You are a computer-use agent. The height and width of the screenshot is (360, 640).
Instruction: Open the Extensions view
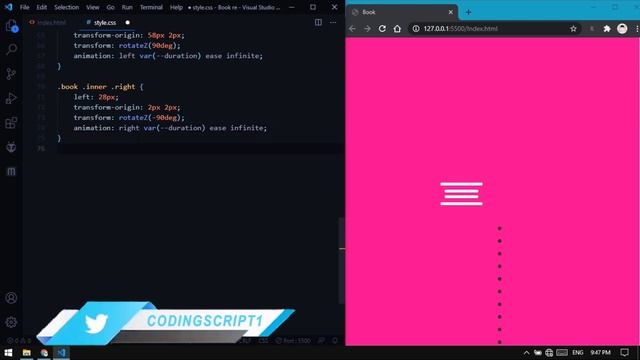[x=11, y=122]
